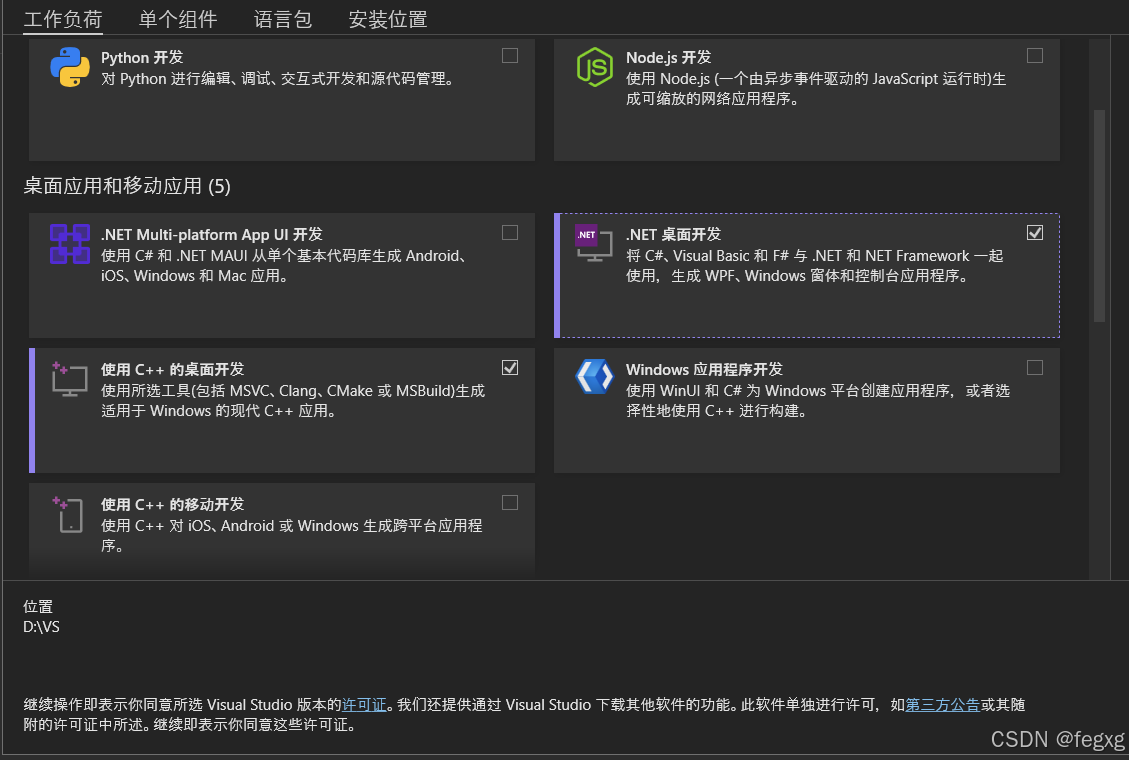Viewport: 1129px width, 760px height.
Task: Check the 使用 C++ 的移动开发 checkbox
Action: tap(510, 502)
